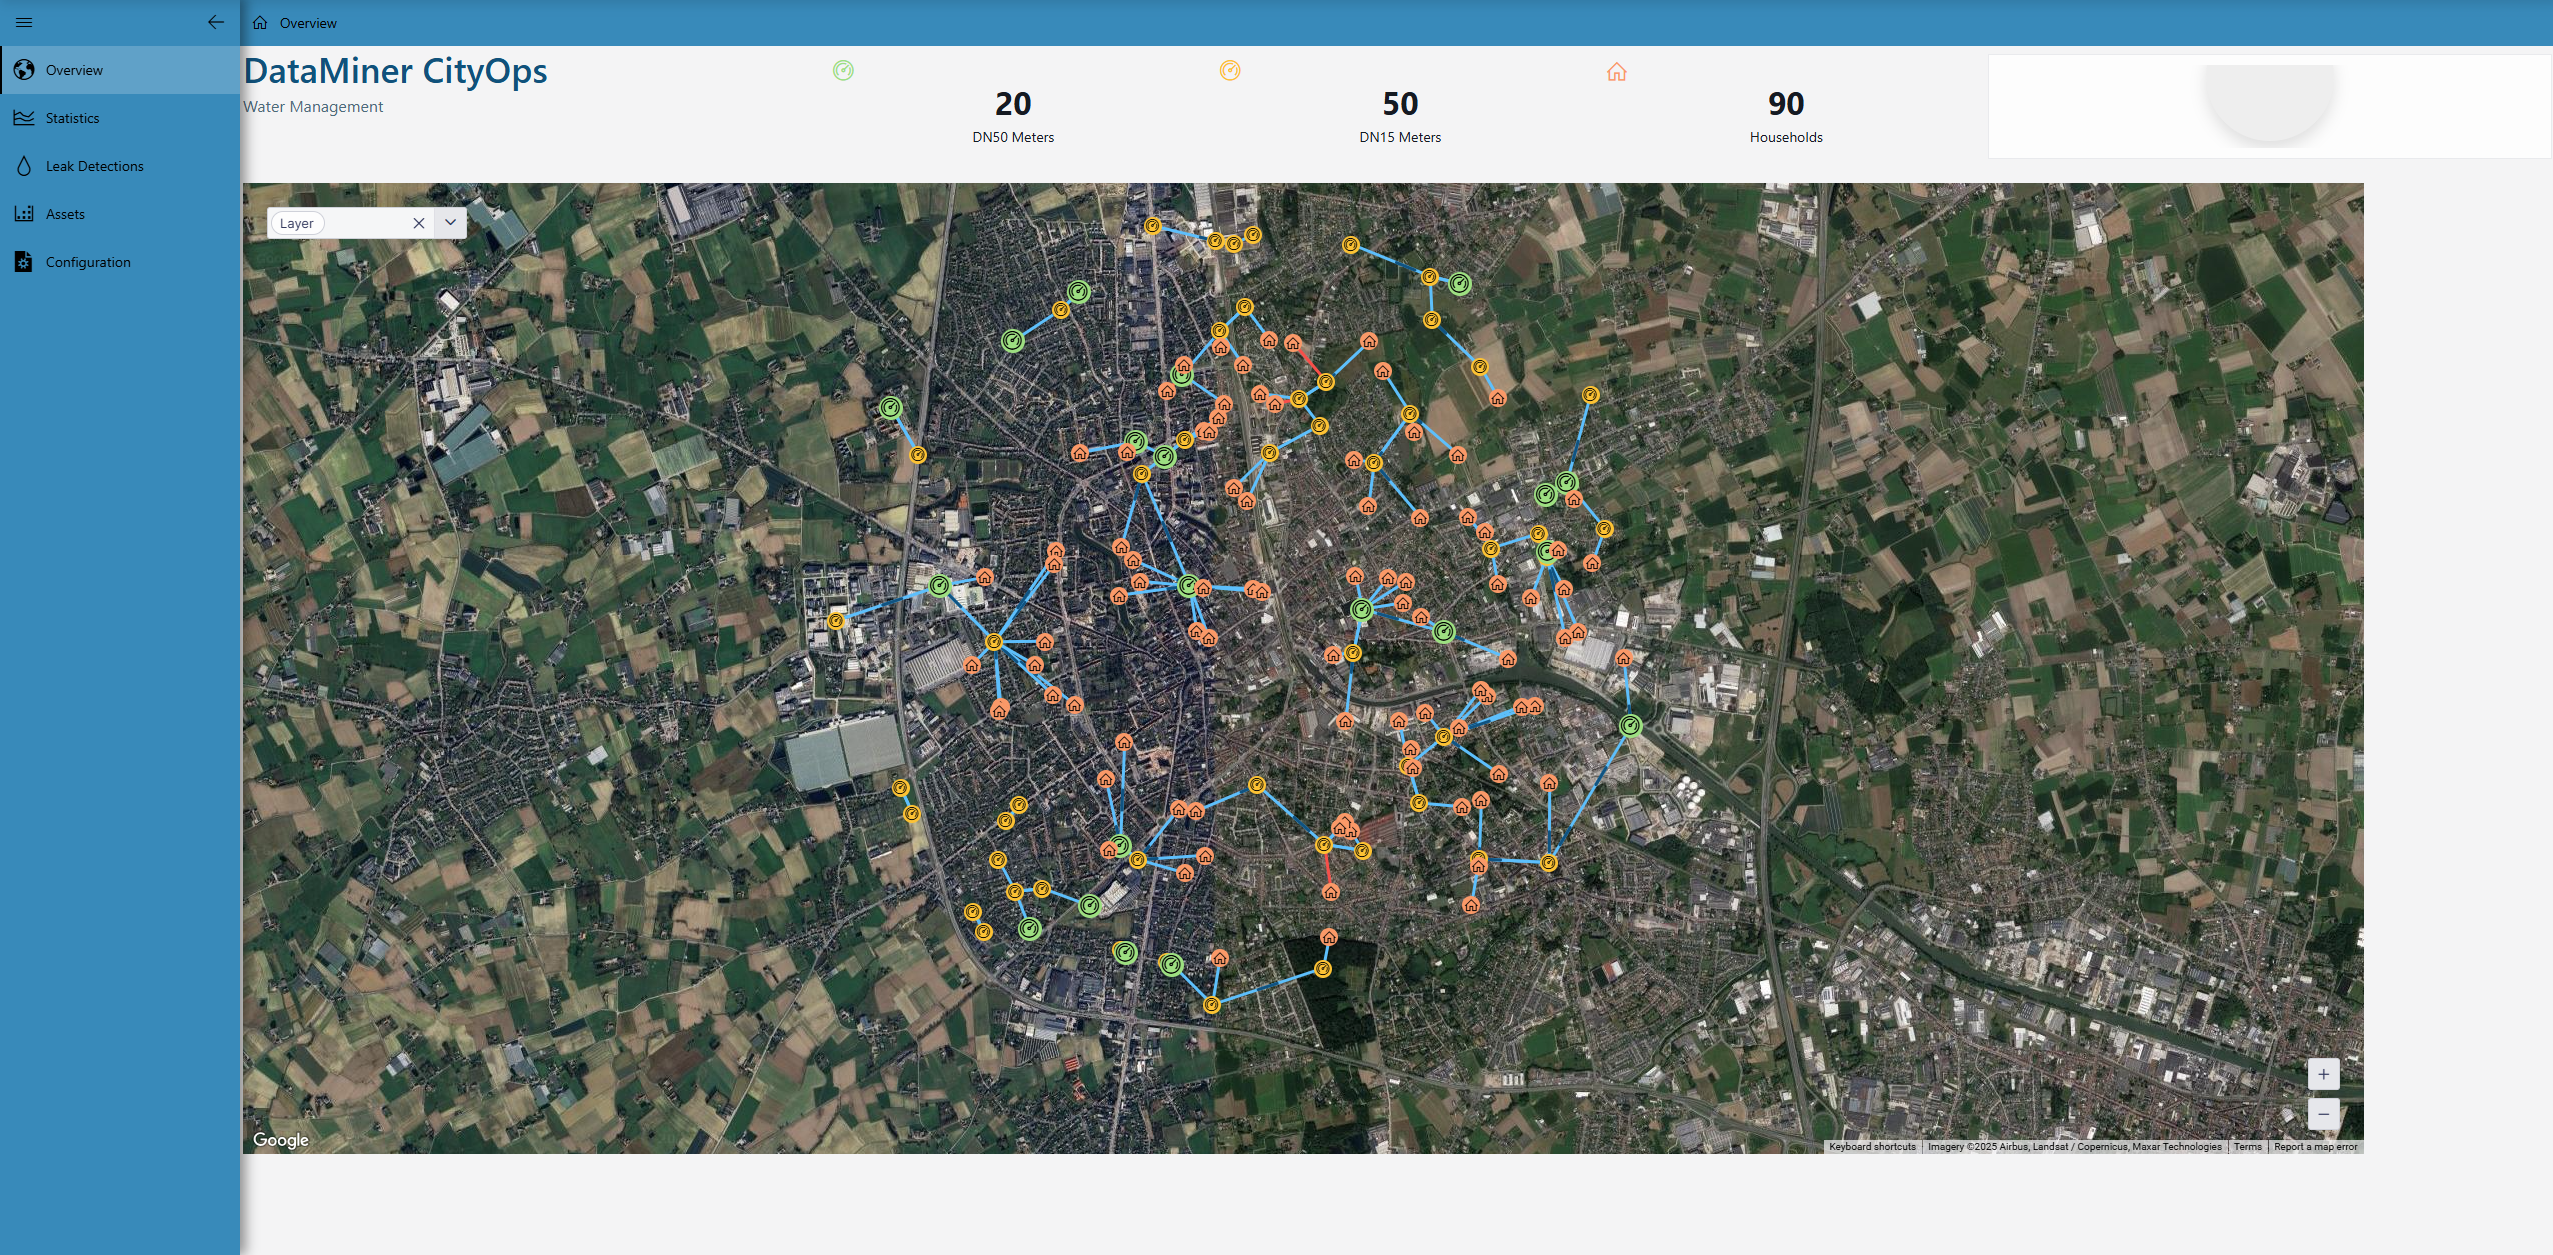Select Overview in the sidebar
The width and height of the screenshot is (2553, 1255).
click(74, 70)
